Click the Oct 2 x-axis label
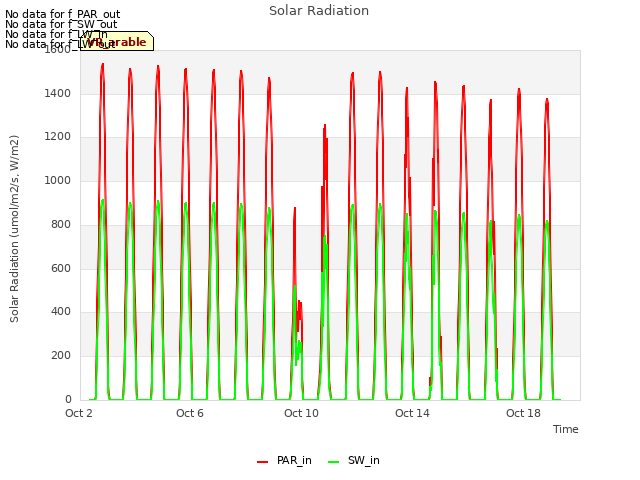This screenshot has width=640, height=480. coord(79,413)
